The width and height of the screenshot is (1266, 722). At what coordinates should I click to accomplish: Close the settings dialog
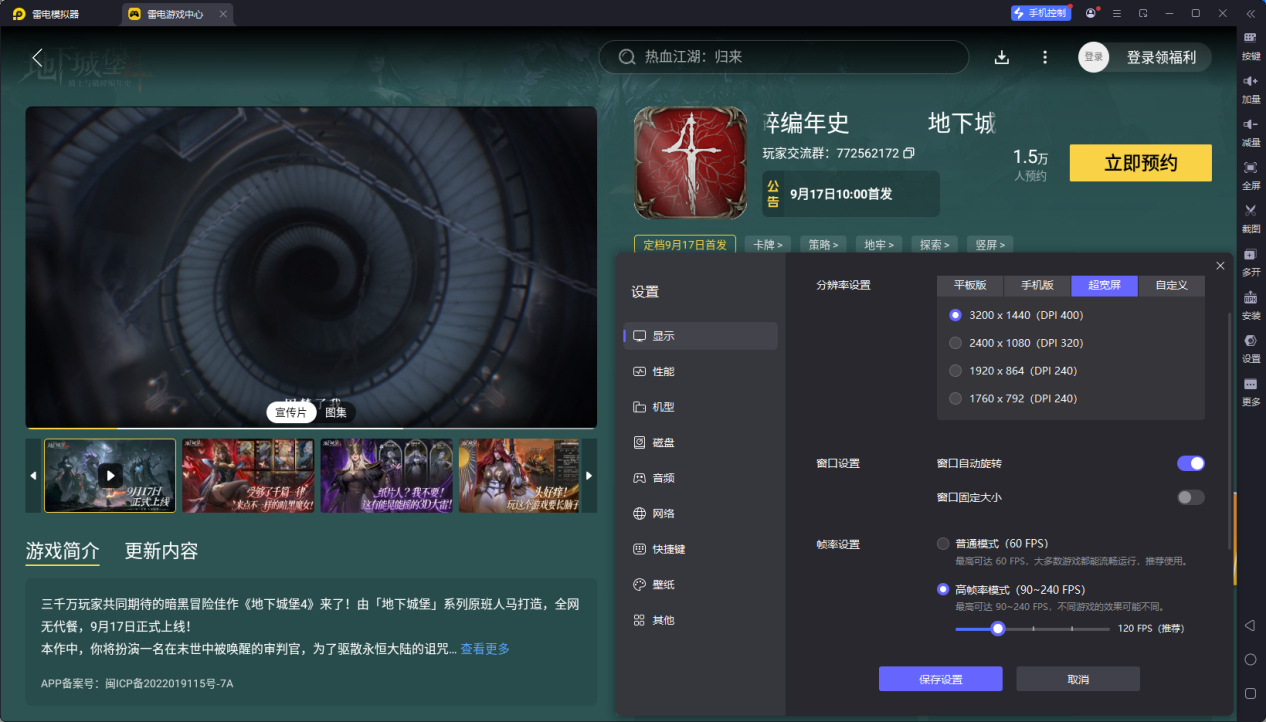click(1220, 265)
